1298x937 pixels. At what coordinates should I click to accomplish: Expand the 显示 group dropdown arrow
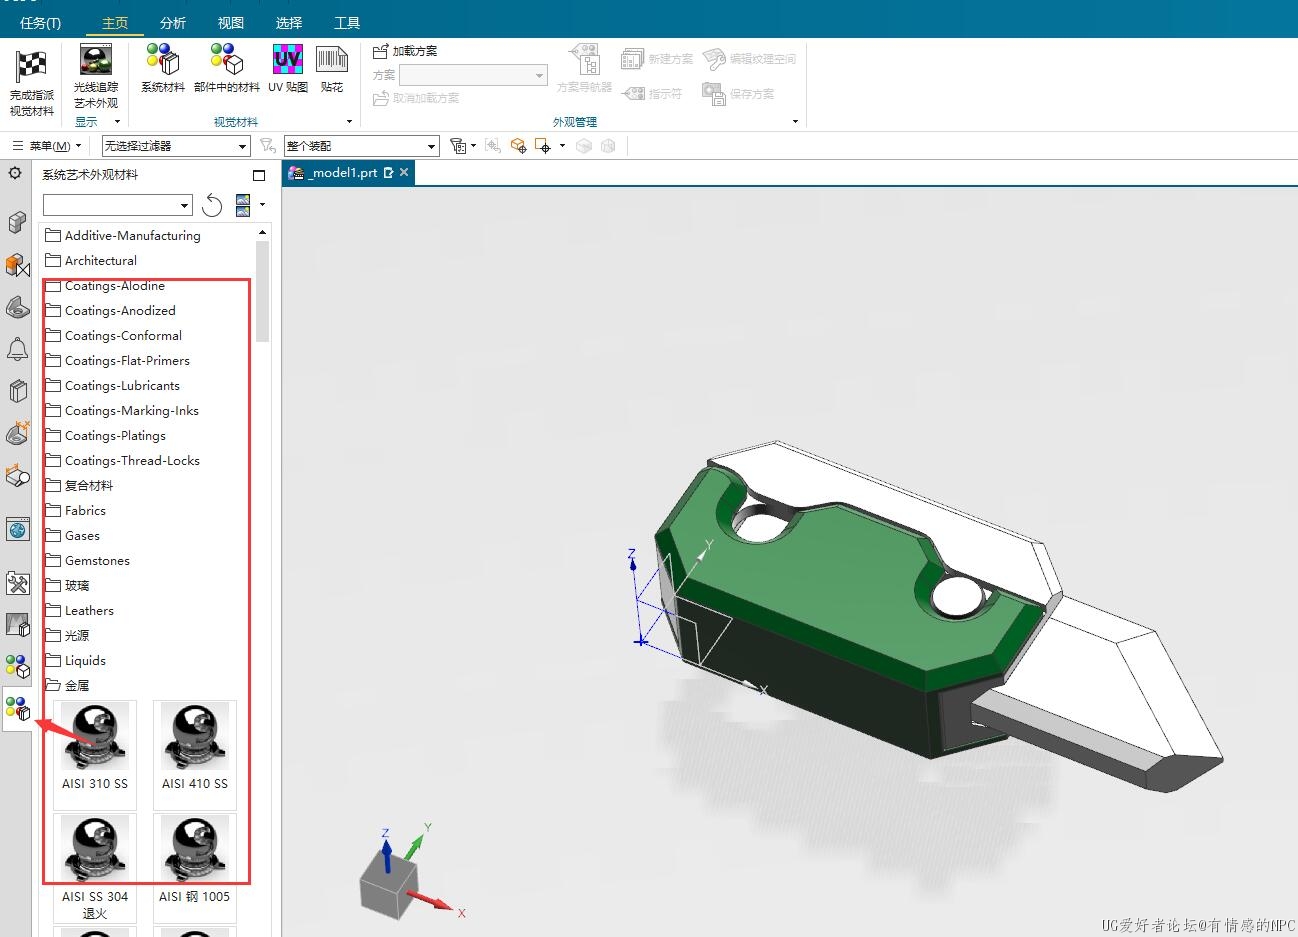[x=117, y=122]
